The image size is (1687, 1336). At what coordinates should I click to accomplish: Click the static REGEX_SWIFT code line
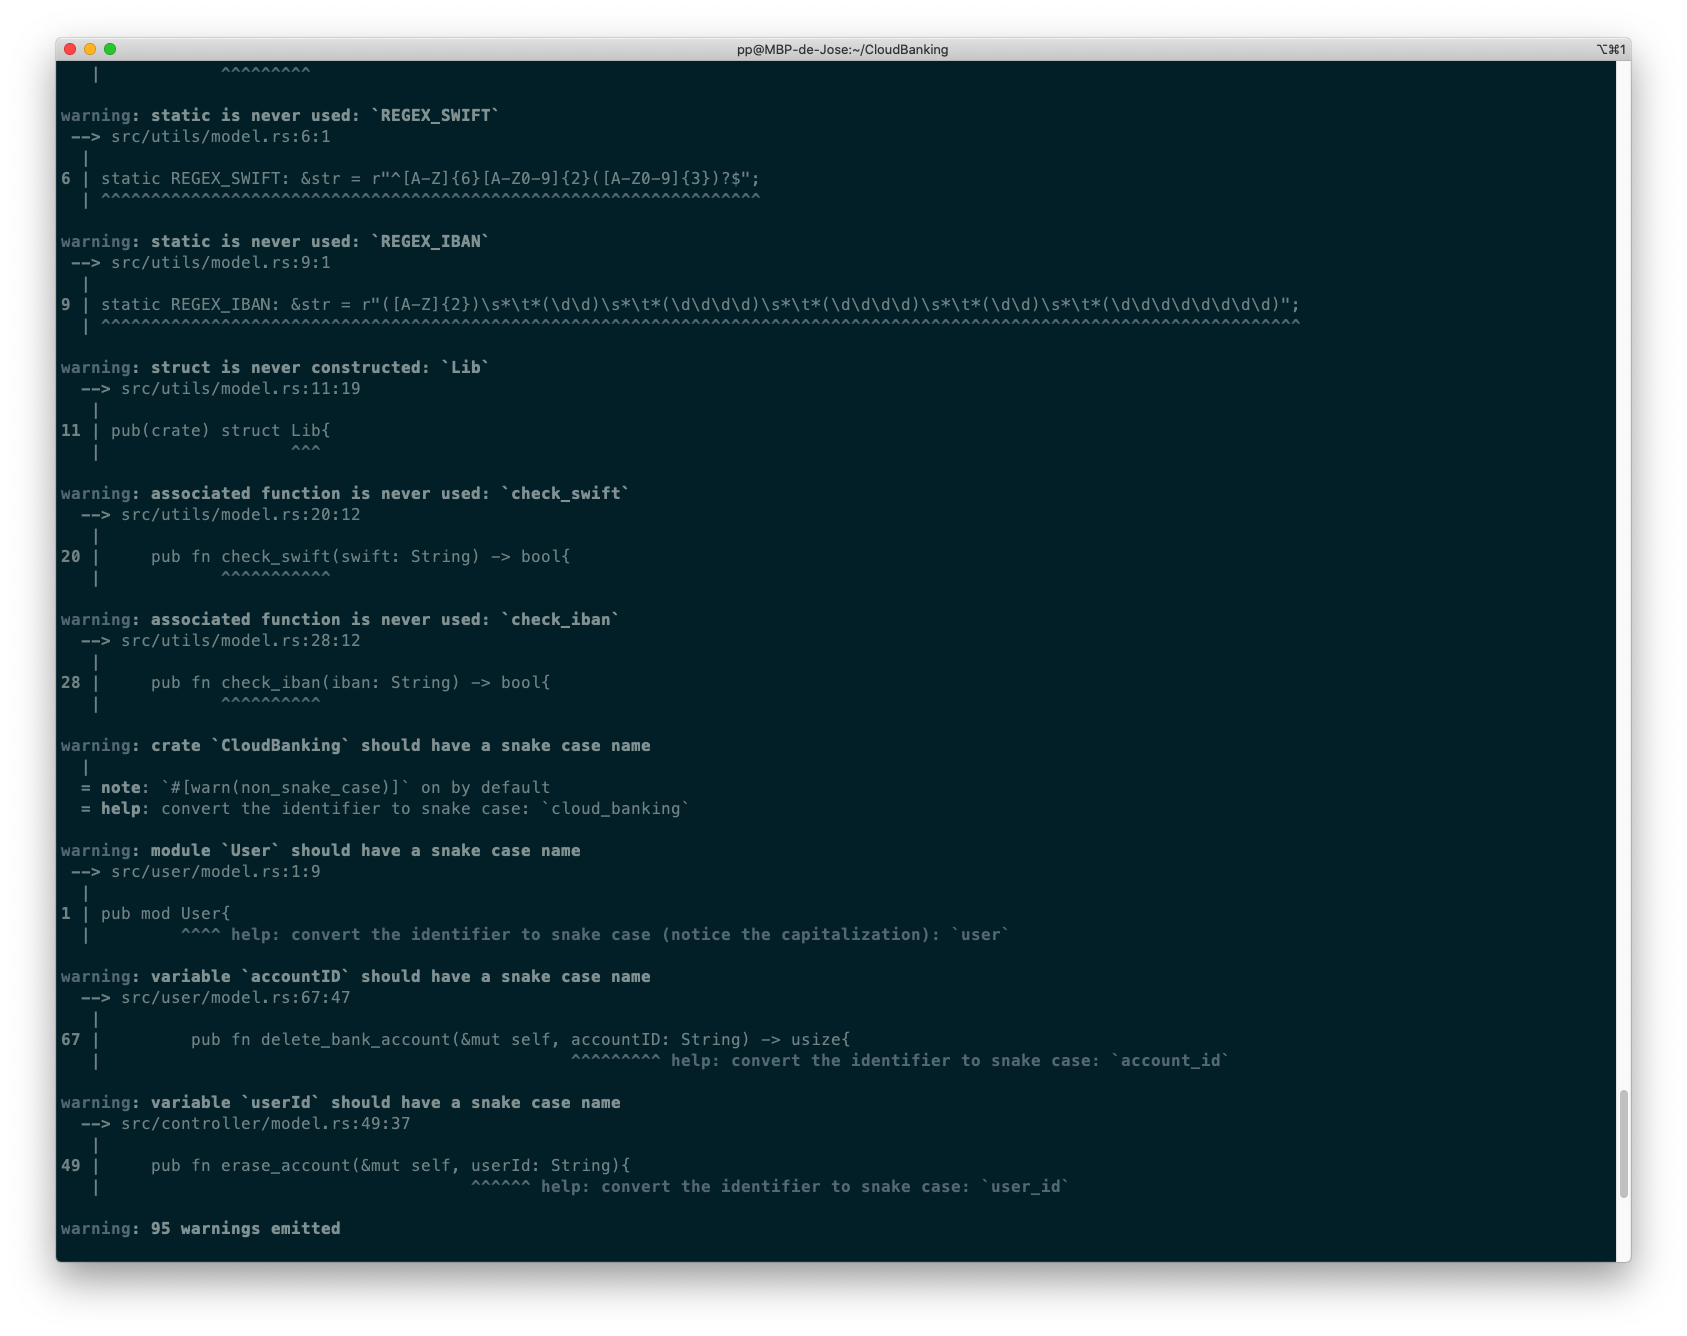(430, 179)
